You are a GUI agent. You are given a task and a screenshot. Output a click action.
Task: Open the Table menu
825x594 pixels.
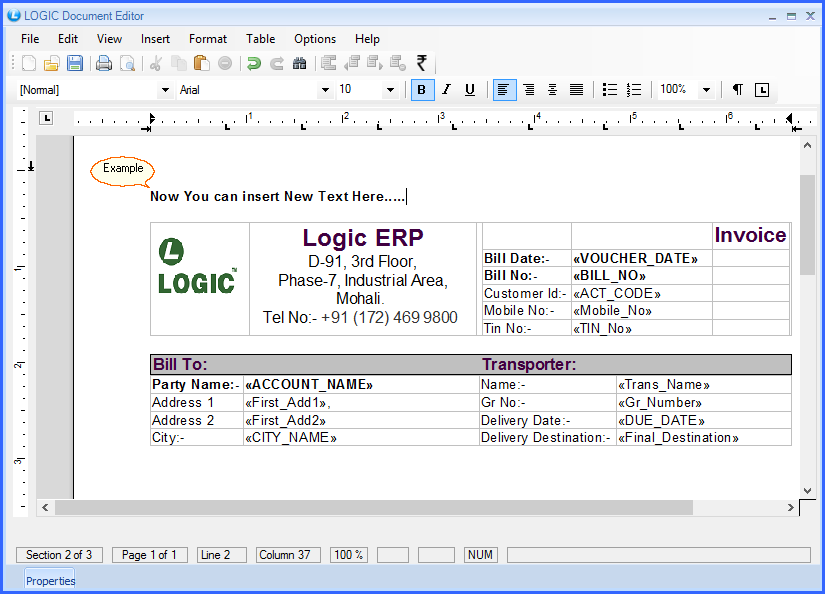click(x=260, y=39)
